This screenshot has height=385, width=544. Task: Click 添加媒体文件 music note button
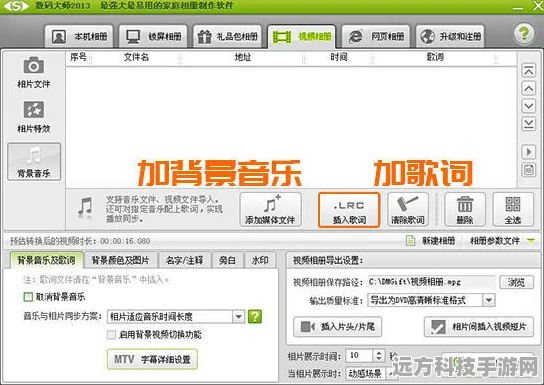click(270, 209)
